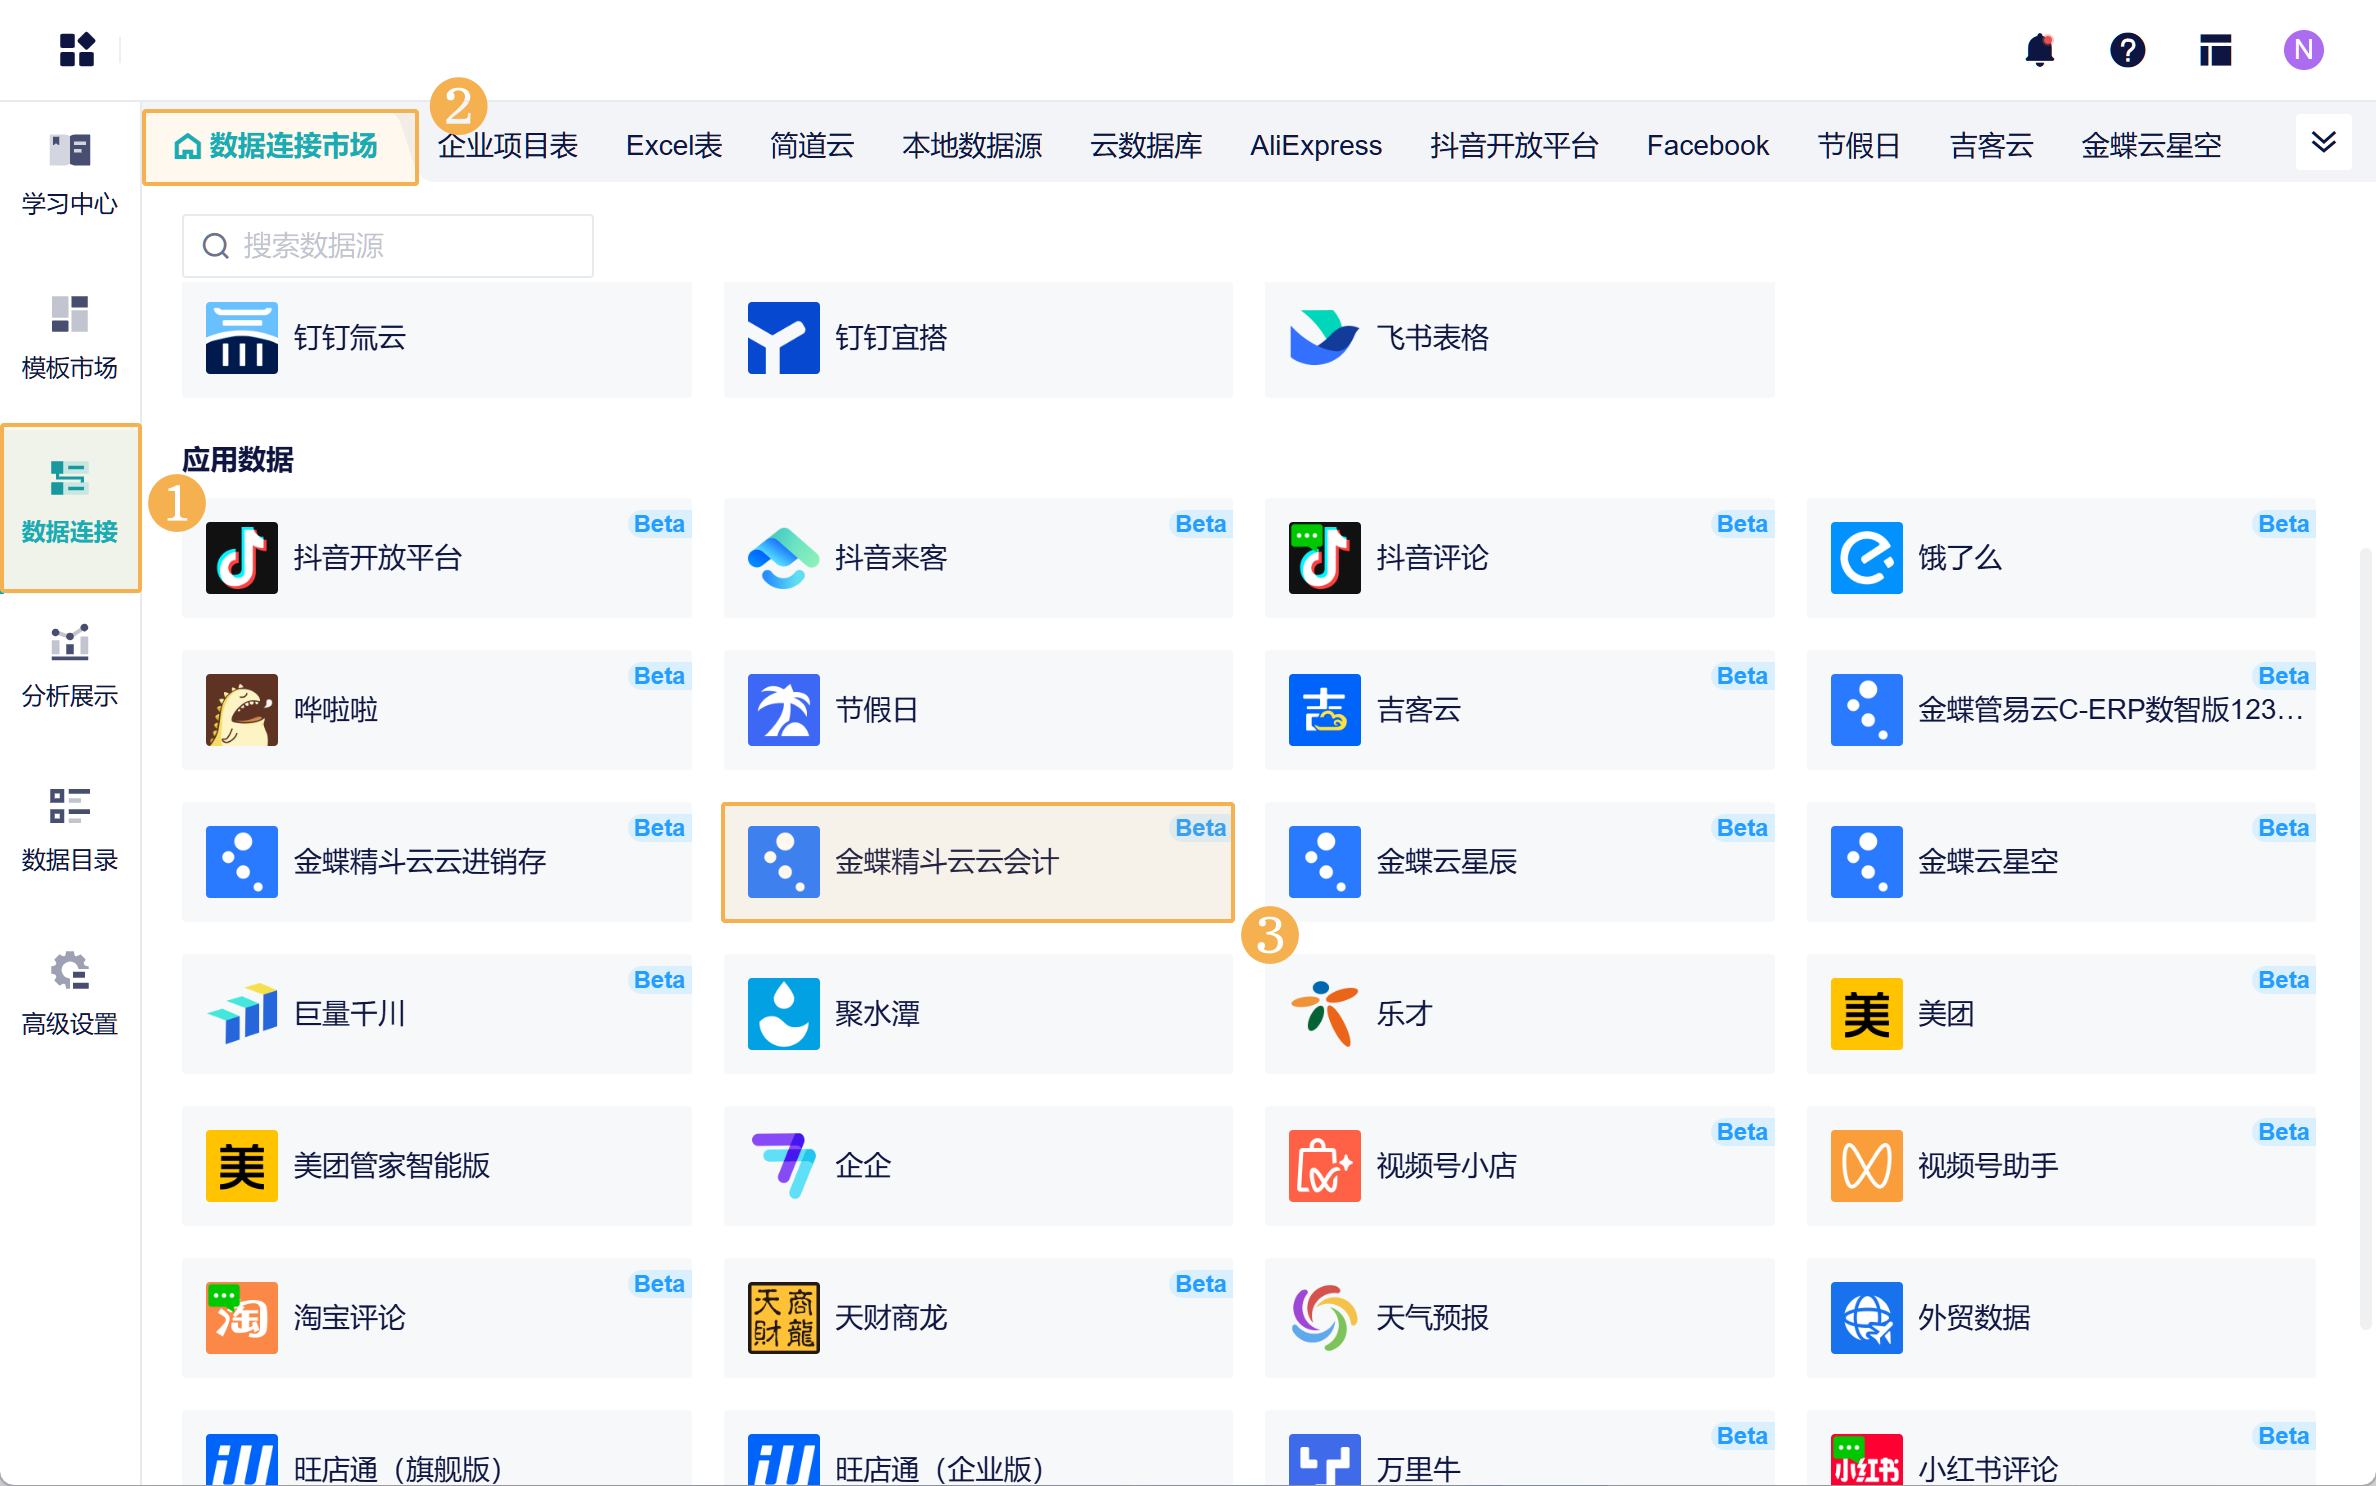Open the layout template icon in header
Image resolution: width=2376 pixels, height=1486 pixels.
(x=2215, y=50)
